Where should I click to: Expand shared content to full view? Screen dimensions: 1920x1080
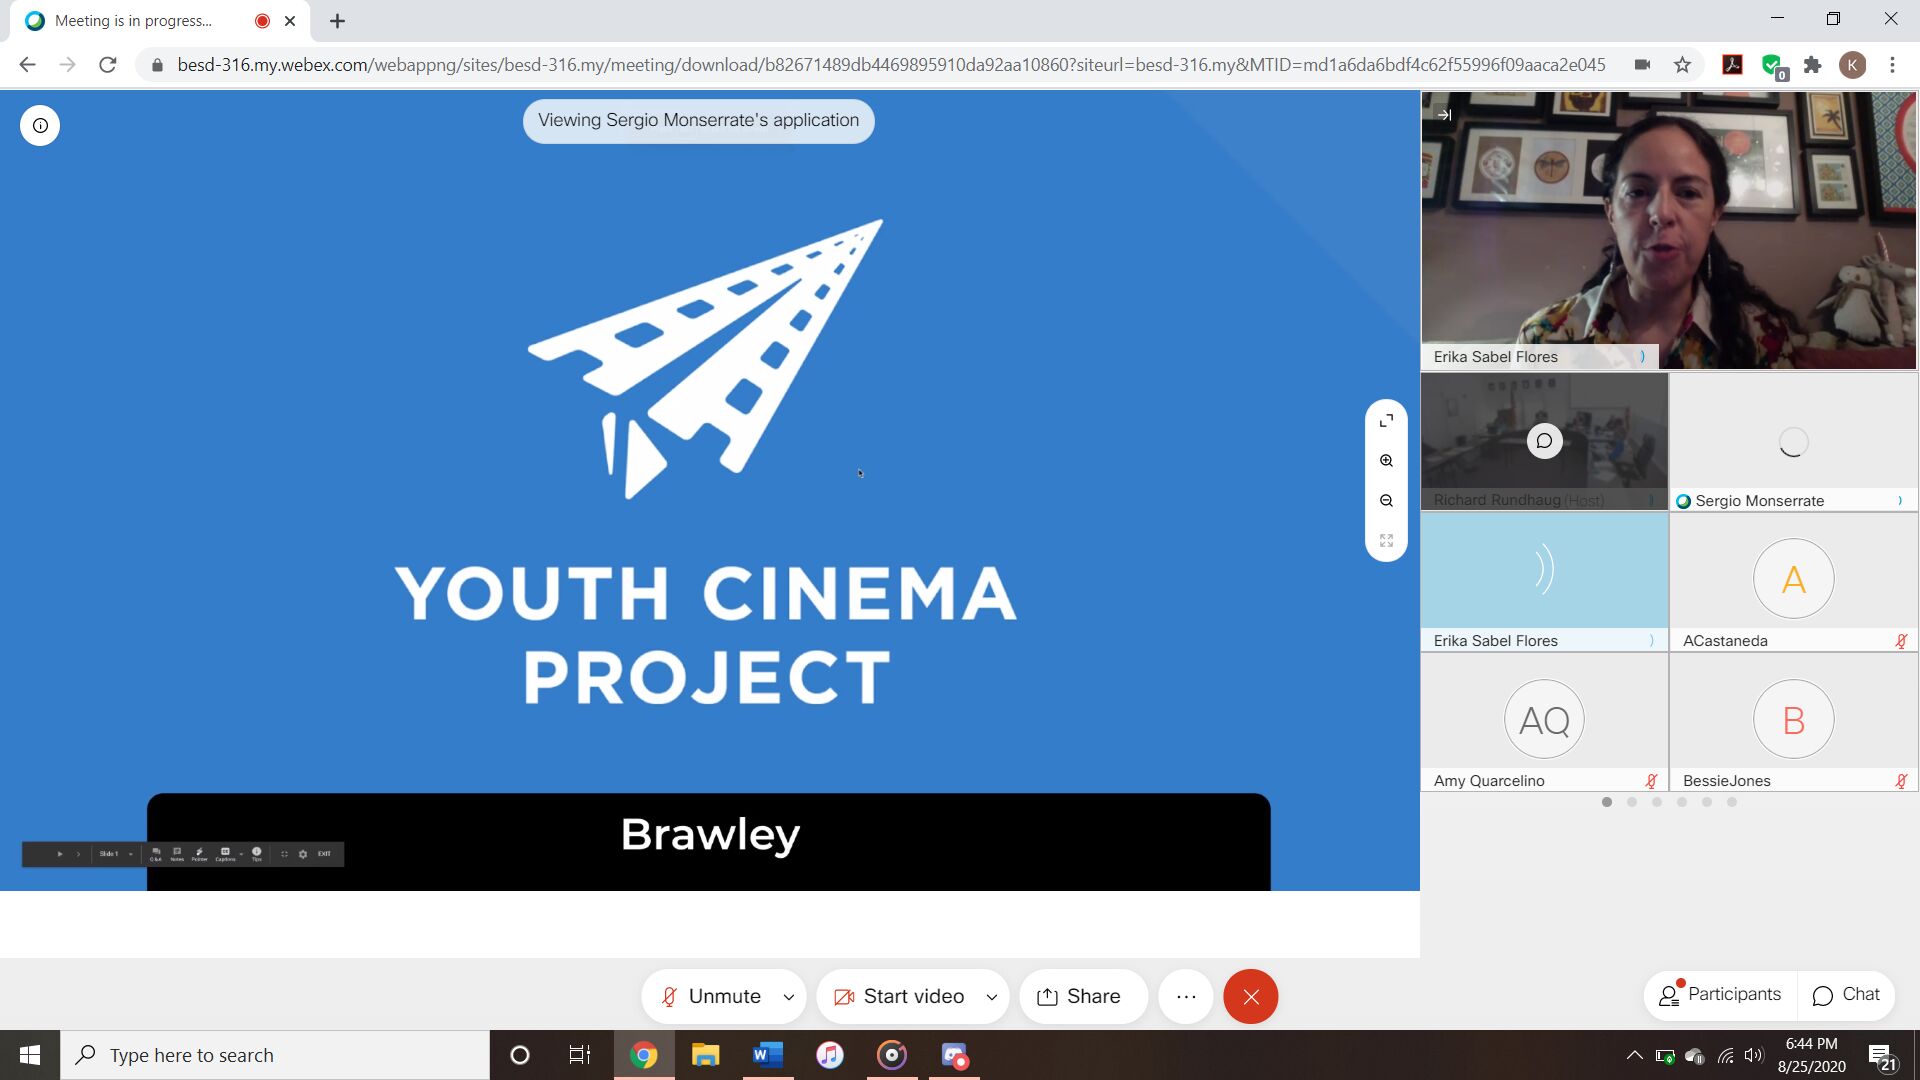click(x=1386, y=421)
